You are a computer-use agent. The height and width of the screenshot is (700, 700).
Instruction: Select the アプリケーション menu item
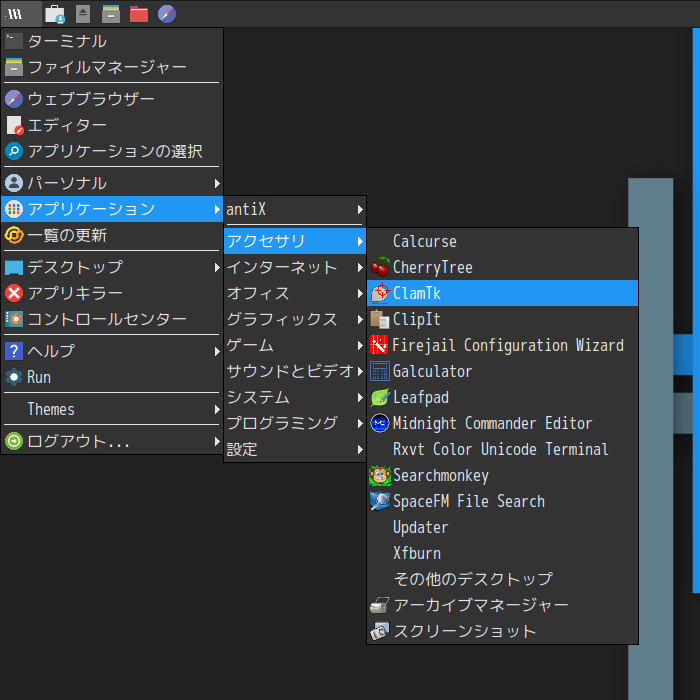[x=112, y=209]
